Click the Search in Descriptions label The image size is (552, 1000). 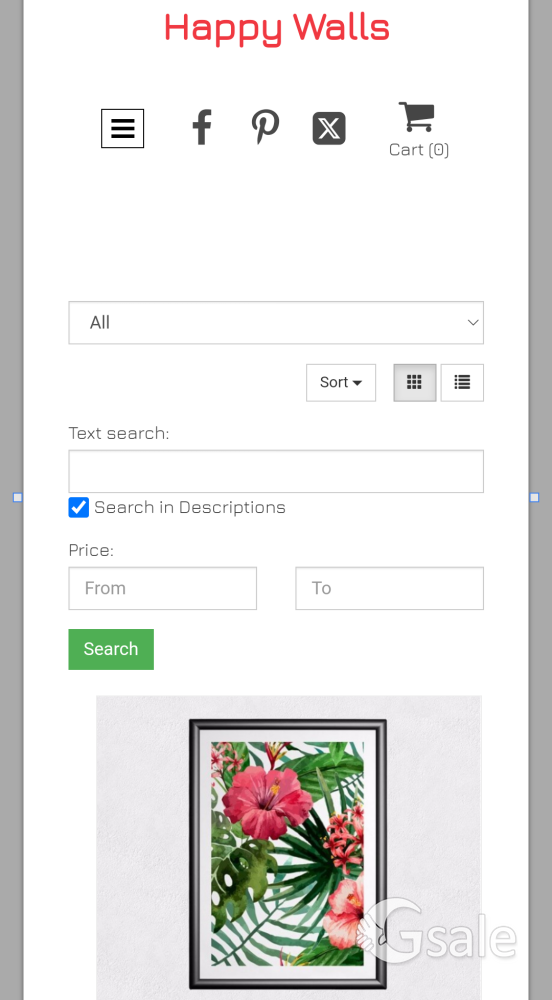(x=190, y=508)
